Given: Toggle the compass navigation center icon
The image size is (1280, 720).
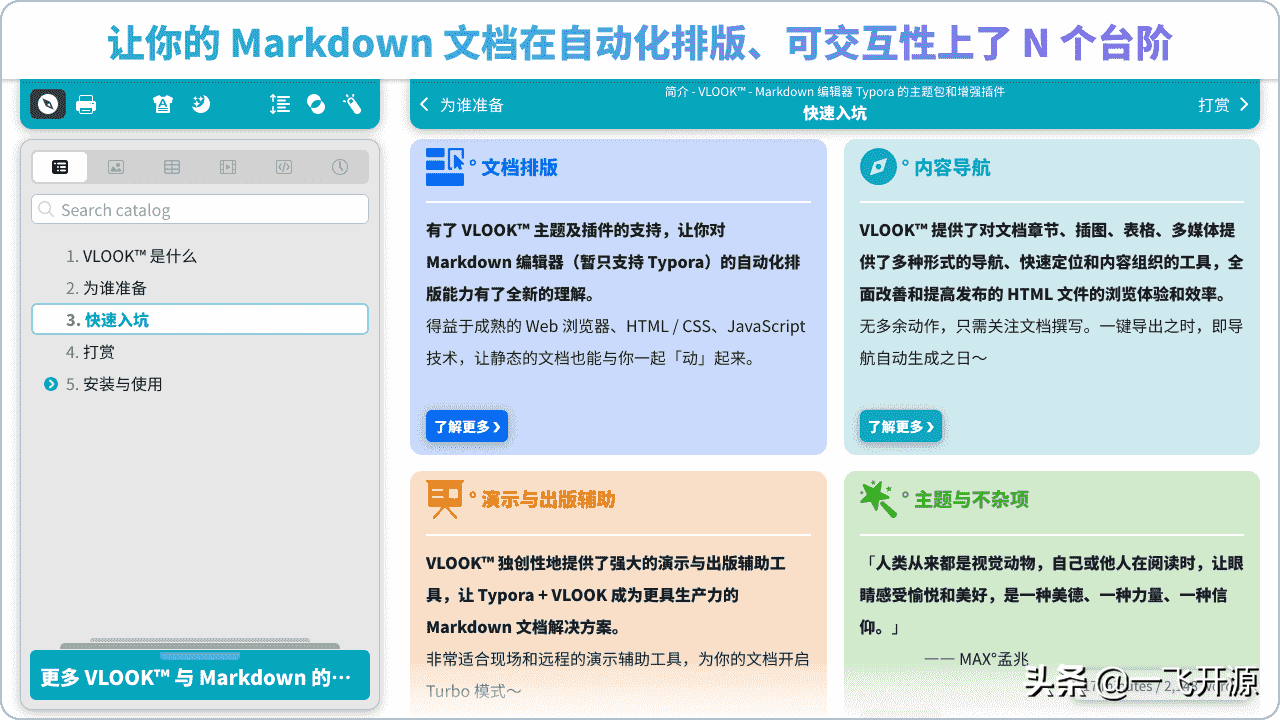Looking at the screenshot, I should click(x=48, y=104).
